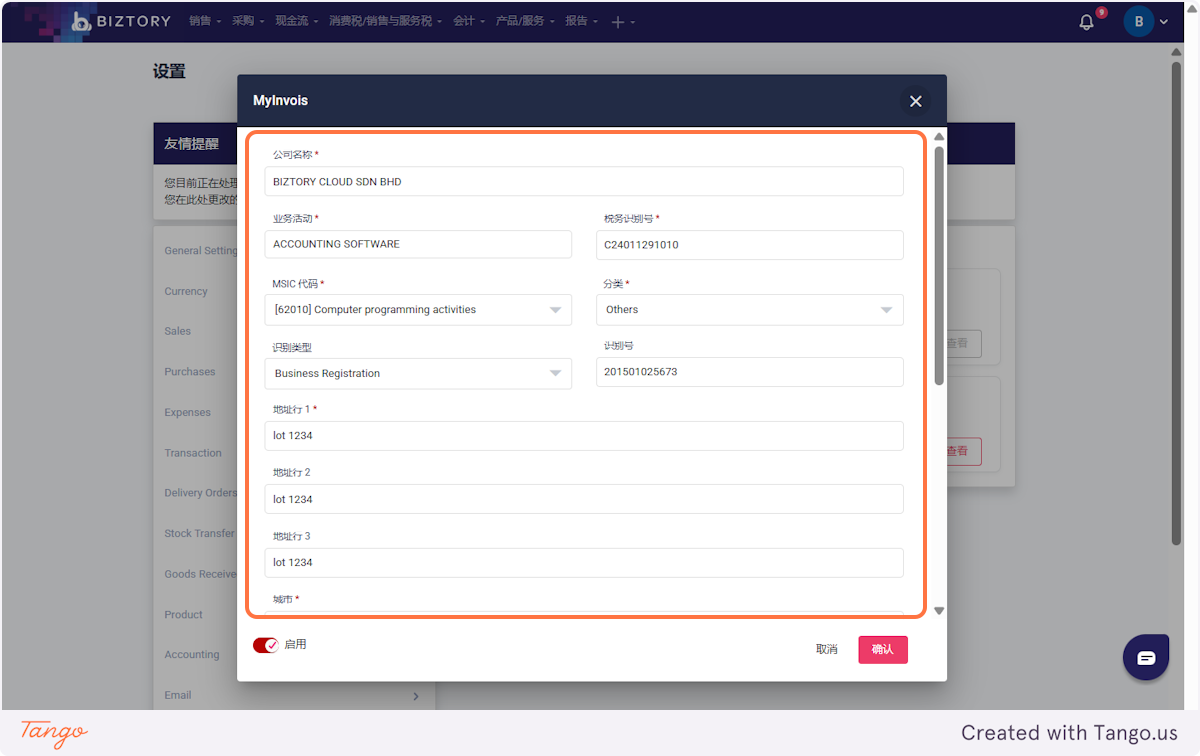Open the 现金流 menu
The height and width of the screenshot is (756, 1200).
click(298, 21)
